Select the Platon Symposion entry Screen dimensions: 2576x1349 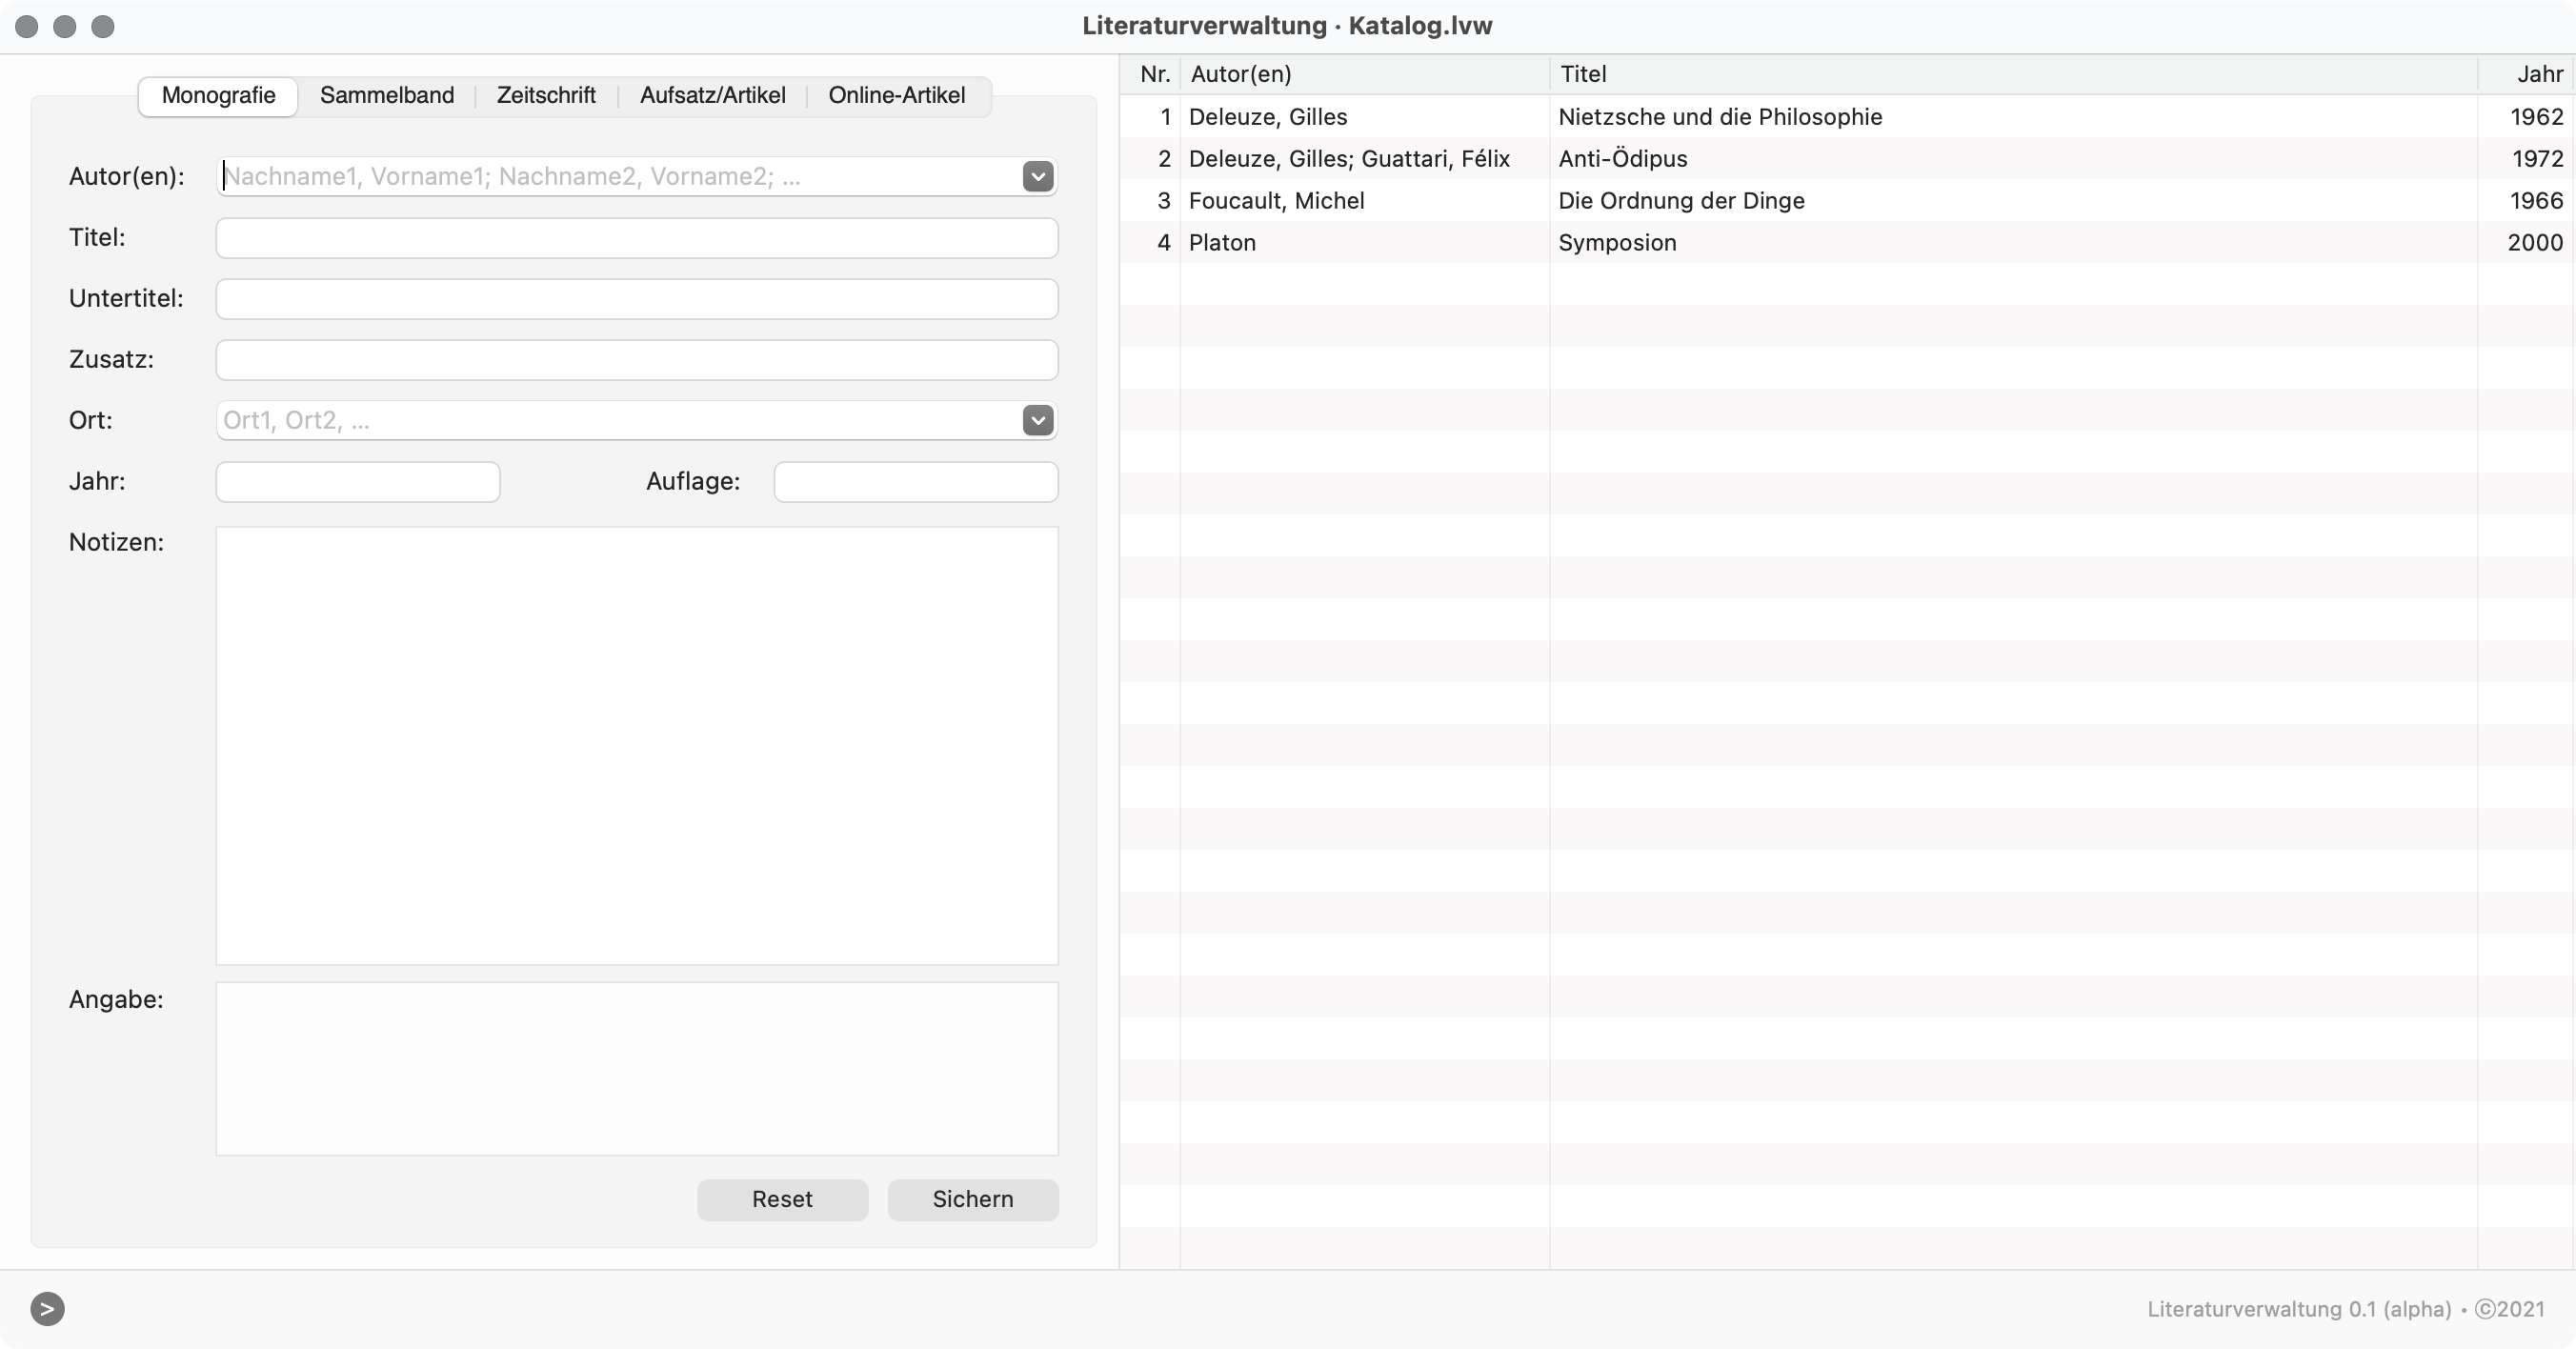point(1616,243)
